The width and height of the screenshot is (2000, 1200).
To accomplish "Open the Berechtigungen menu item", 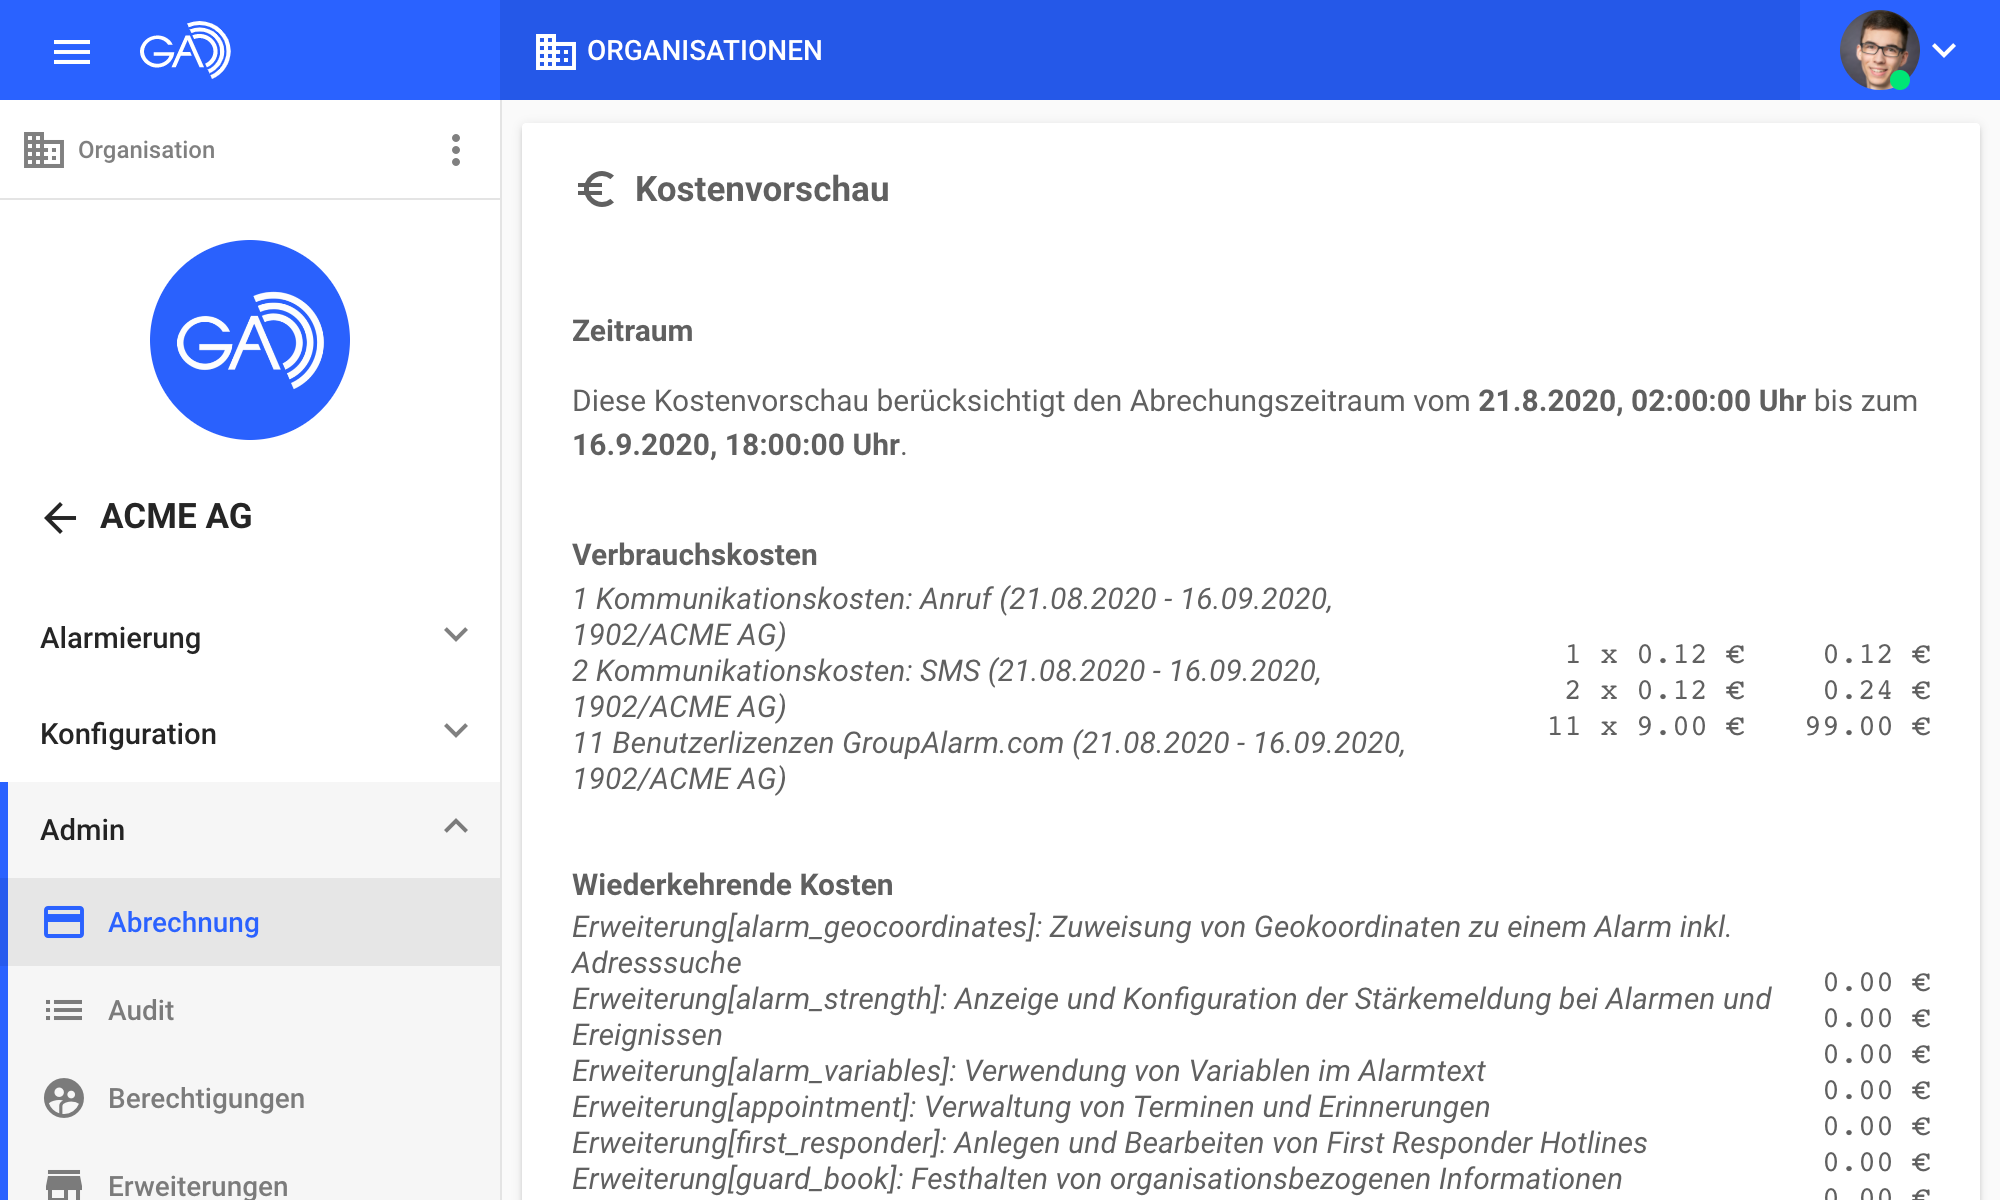I will point(206,1098).
